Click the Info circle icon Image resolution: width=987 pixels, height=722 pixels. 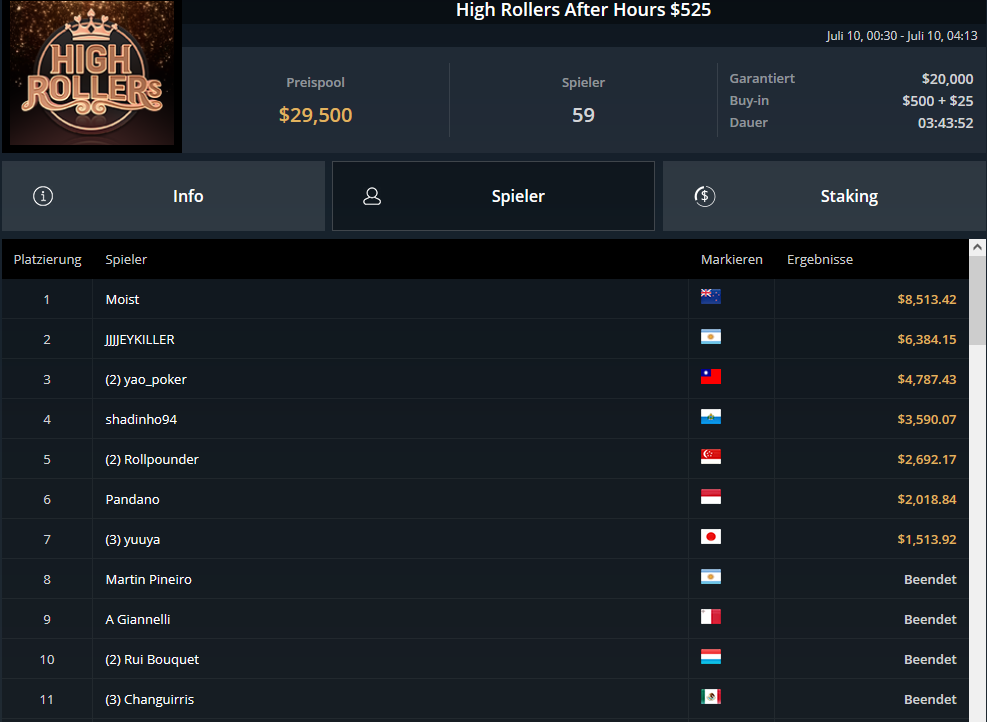(x=43, y=196)
